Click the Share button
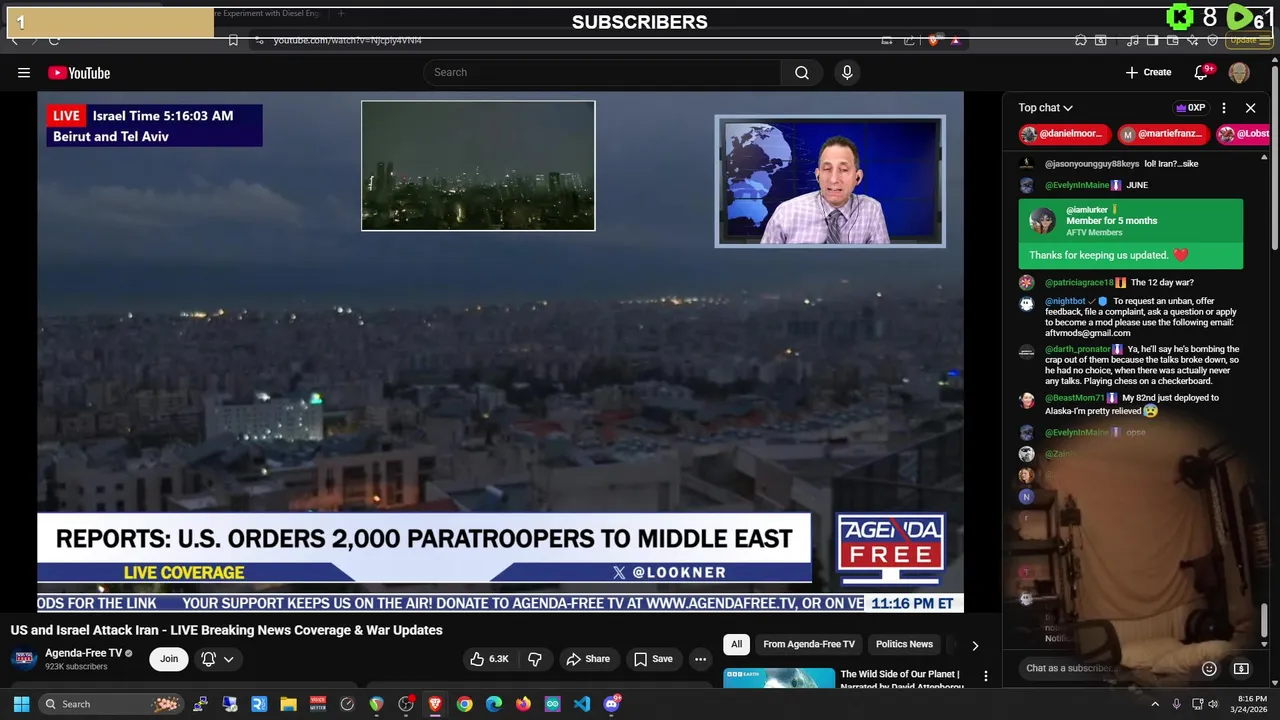The width and height of the screenshot is (1280, 720). coord(587,659)
